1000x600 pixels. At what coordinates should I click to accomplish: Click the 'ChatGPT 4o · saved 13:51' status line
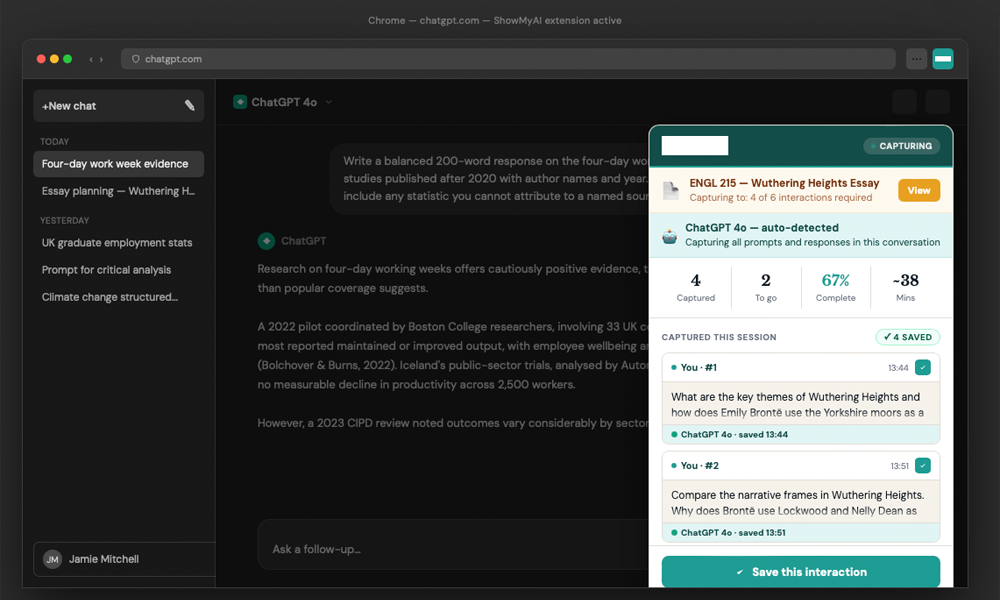(732, 532)
